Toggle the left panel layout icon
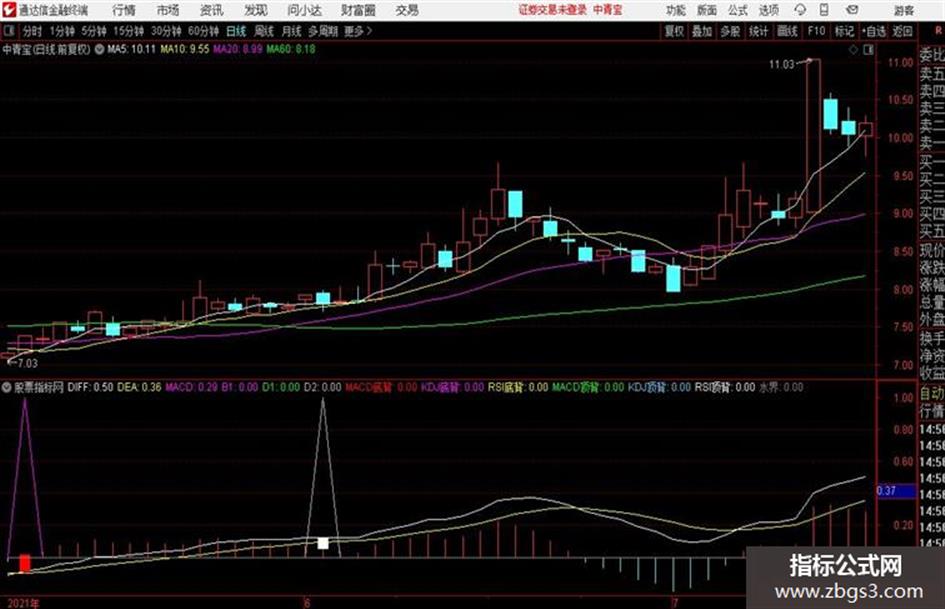This screenshot has width=945, height=609. [9, 31]
